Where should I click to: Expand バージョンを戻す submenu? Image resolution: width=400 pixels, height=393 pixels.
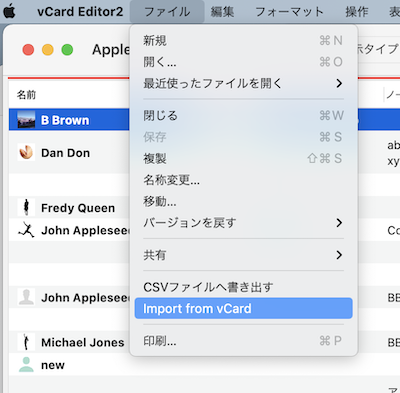(x=244, y=223)
